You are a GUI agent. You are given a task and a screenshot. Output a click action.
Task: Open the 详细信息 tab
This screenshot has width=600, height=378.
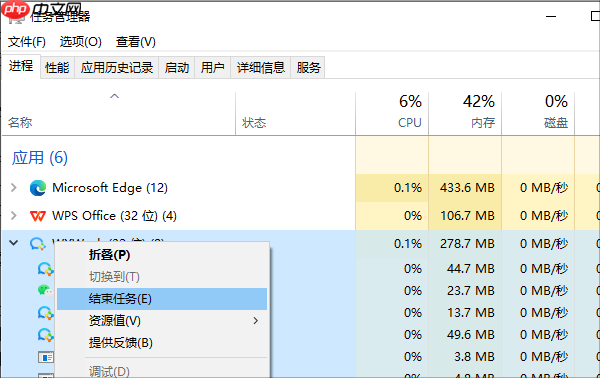point(261,68)
